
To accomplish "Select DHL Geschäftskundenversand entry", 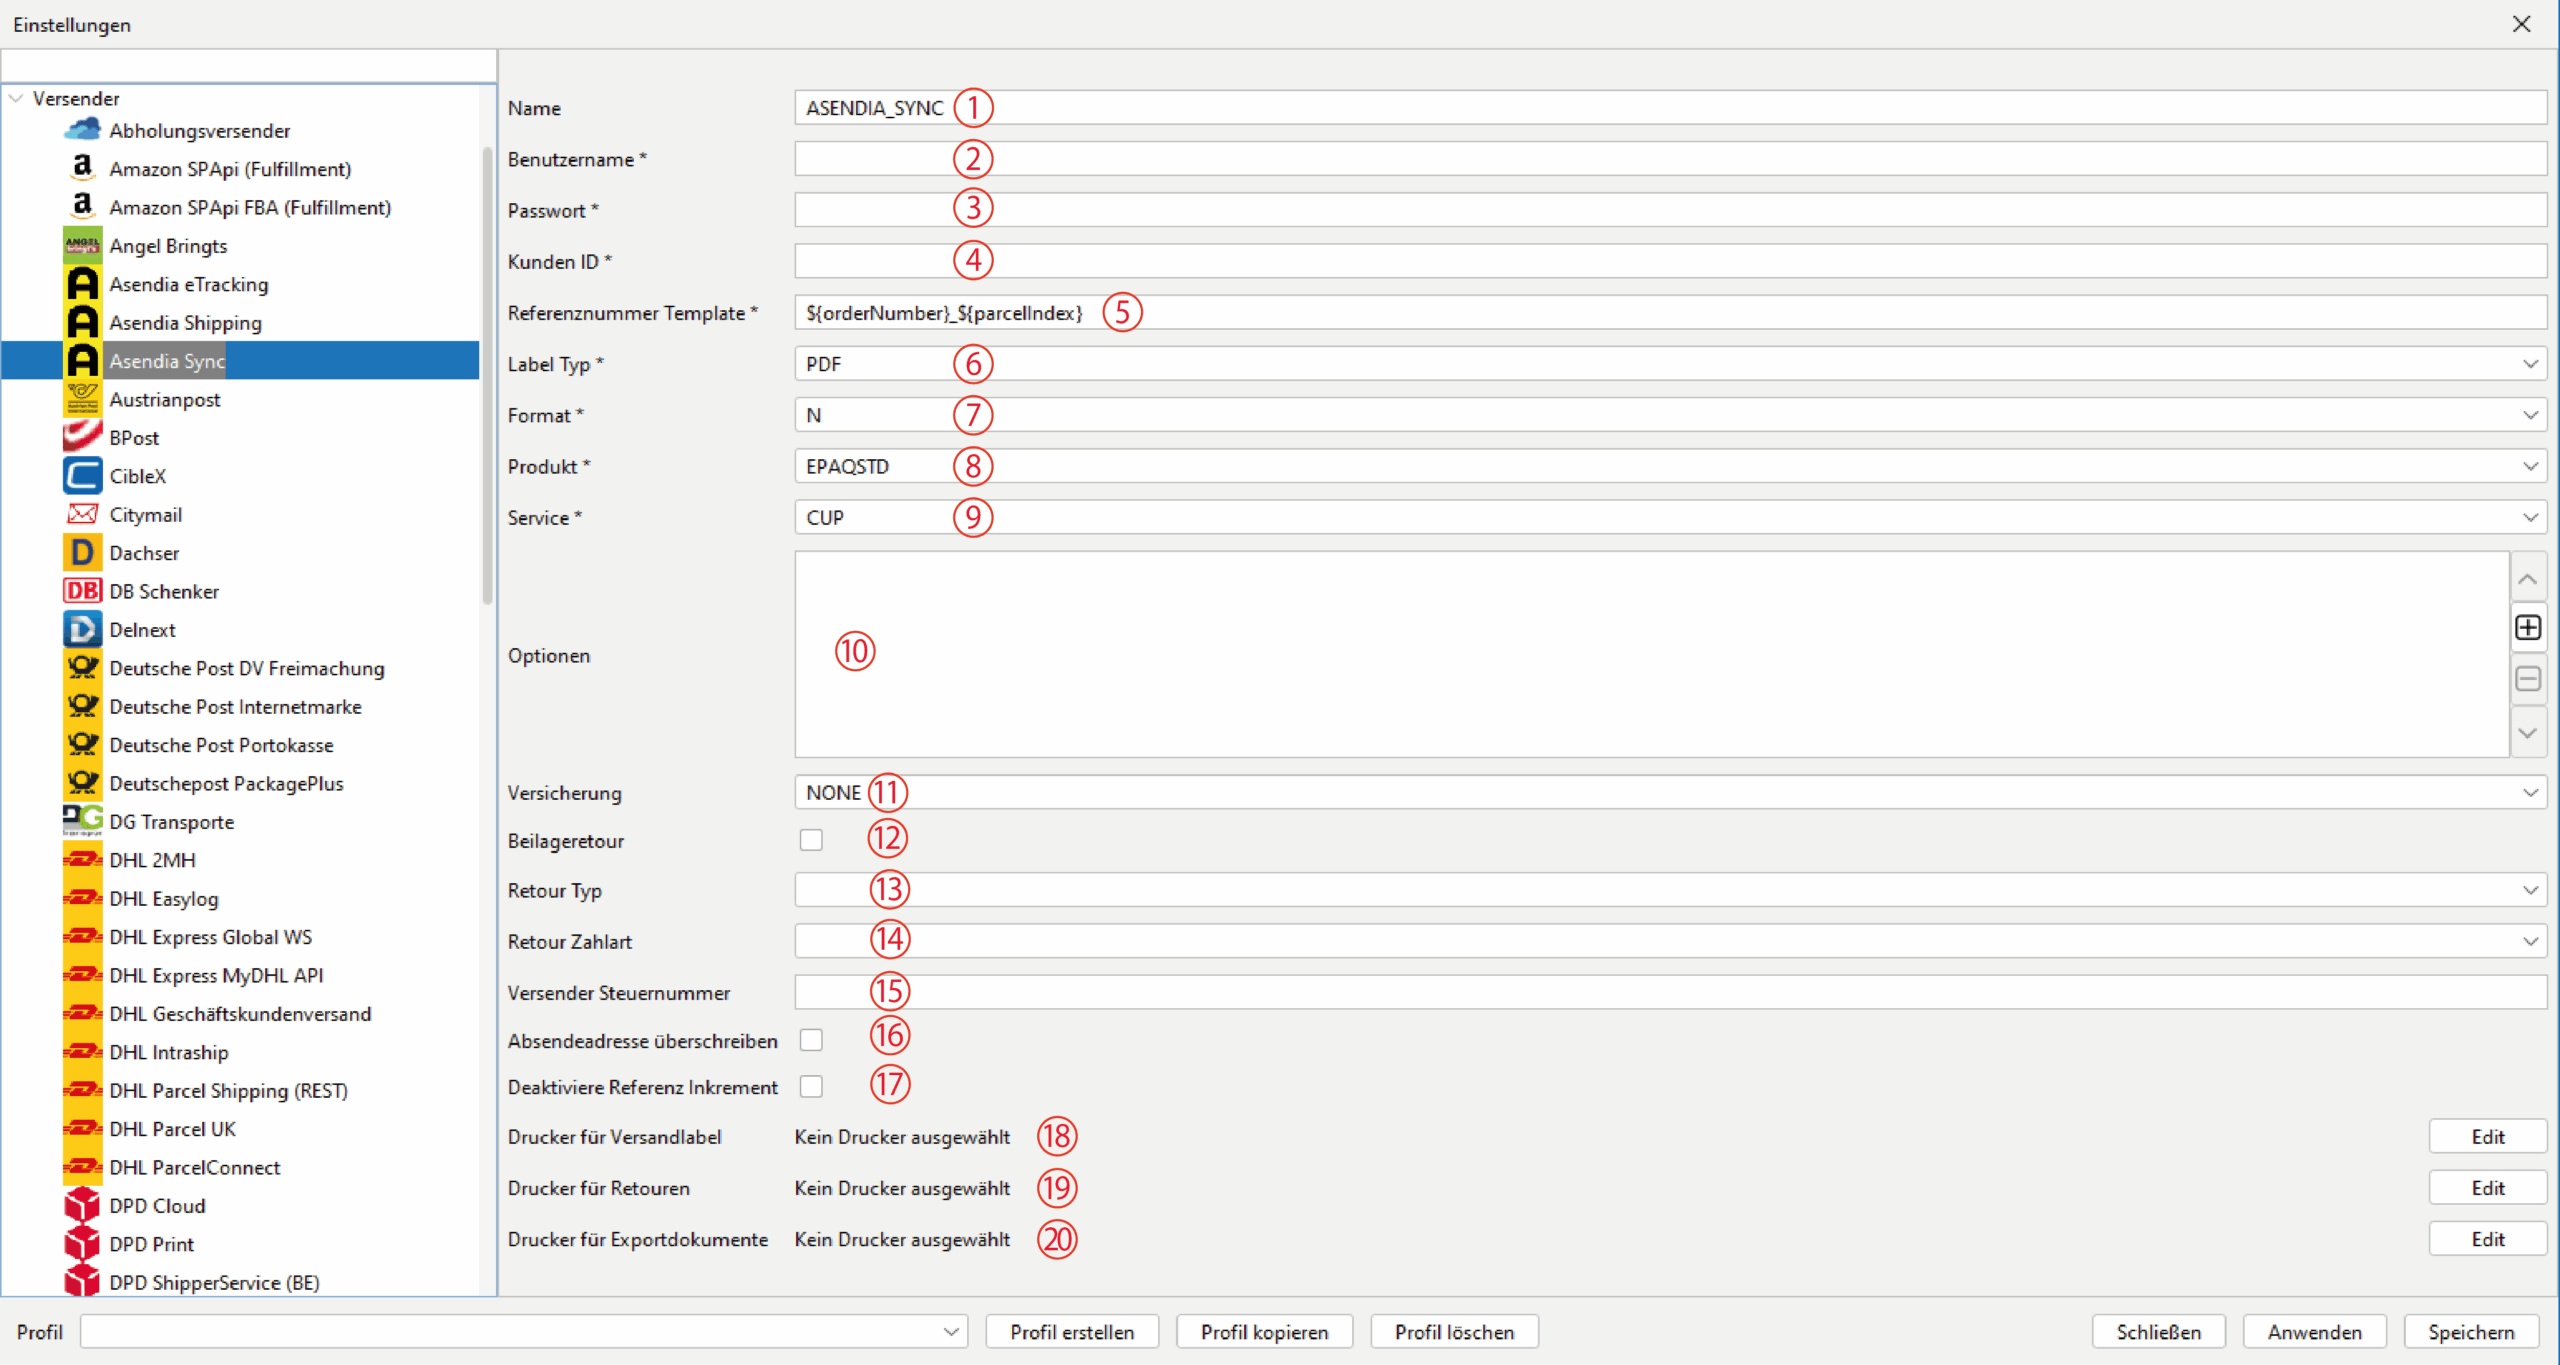I will [240, 1013].
